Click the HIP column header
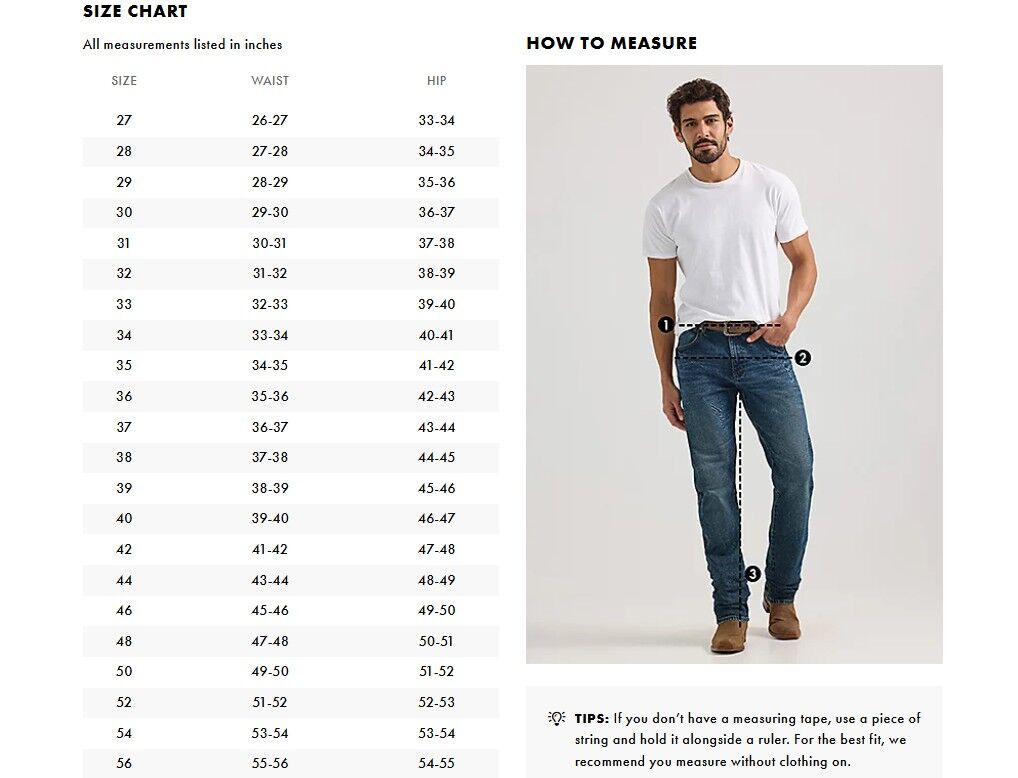Viewport: 1018px width, 778px height. (436, 81)
